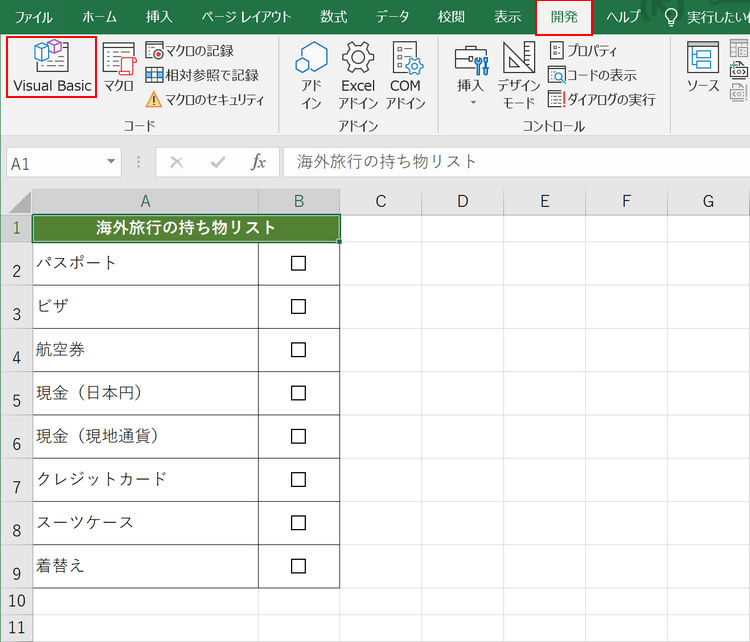The width and height of the screenshot is (750, 642).
Task: Click the formula bar input field
Action: 517,163
